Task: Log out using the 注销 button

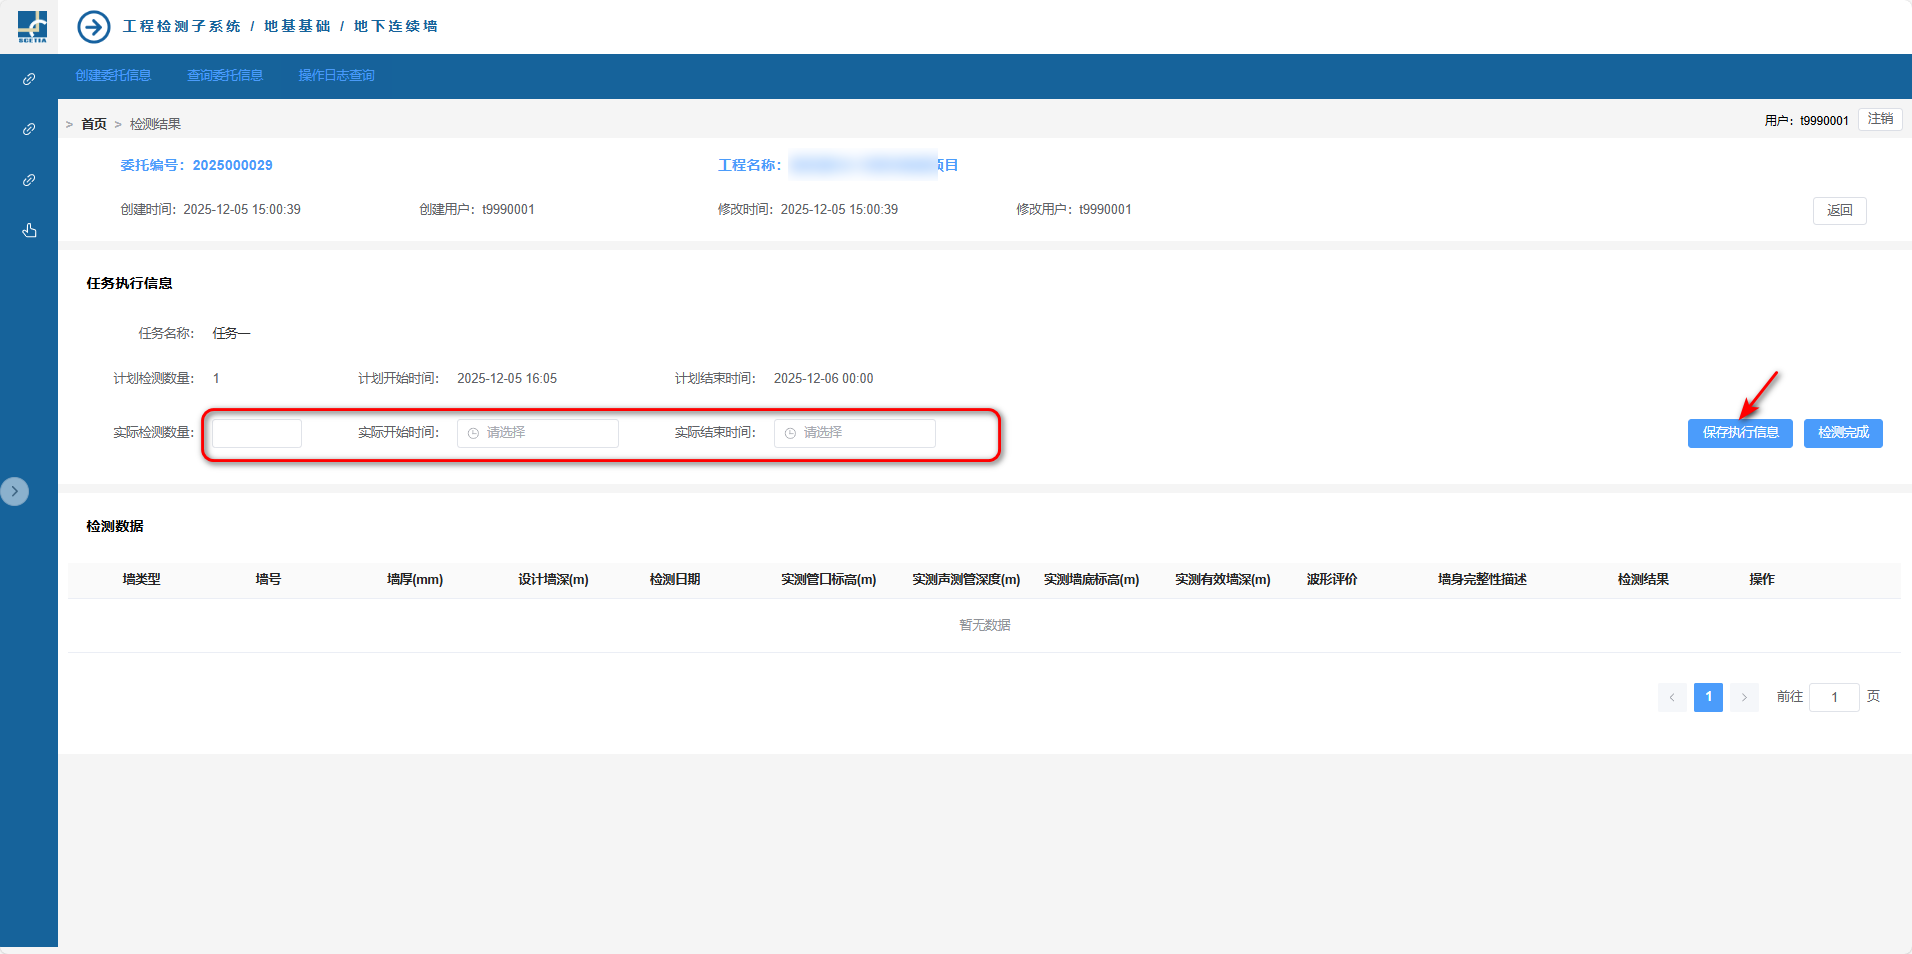Action: [x=1880, y=119]
